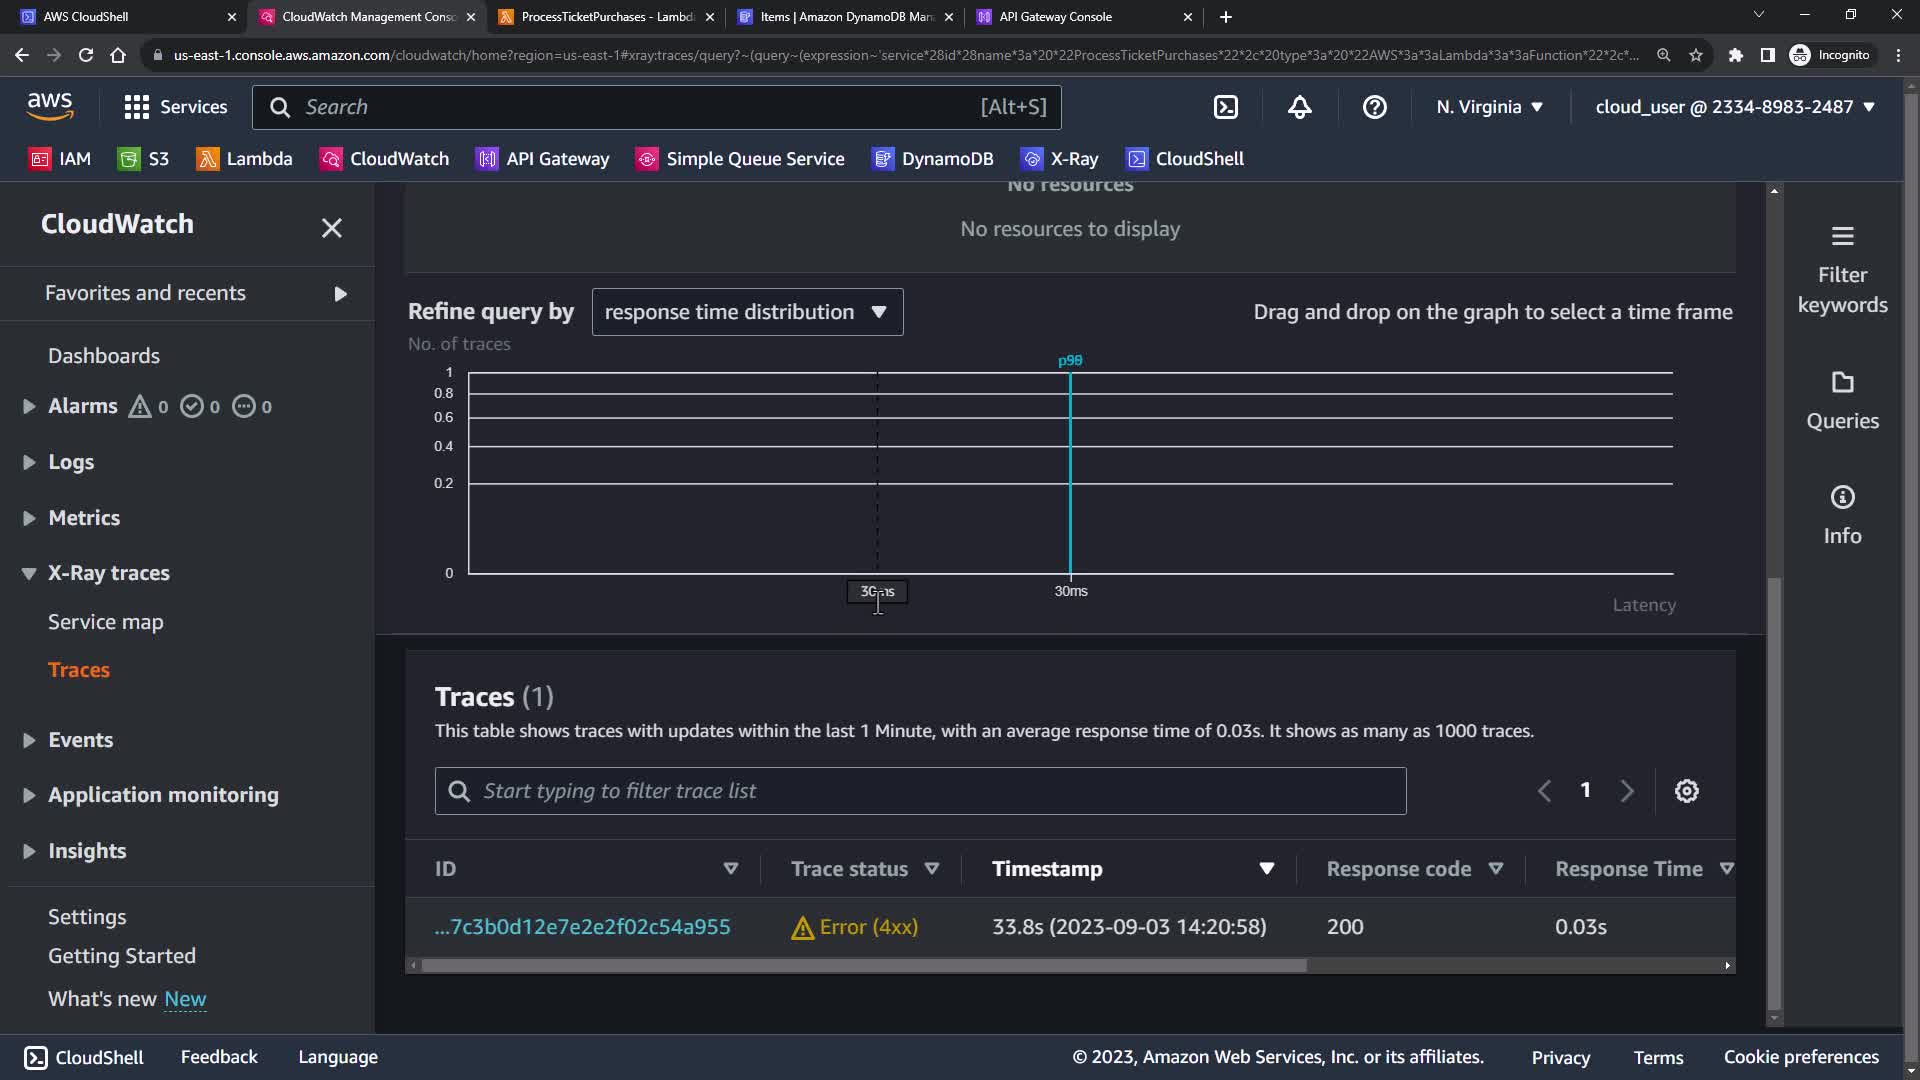The image size is (1920, 1080).
Task: Open response time distribution dropdown
Action: [747, 312]
